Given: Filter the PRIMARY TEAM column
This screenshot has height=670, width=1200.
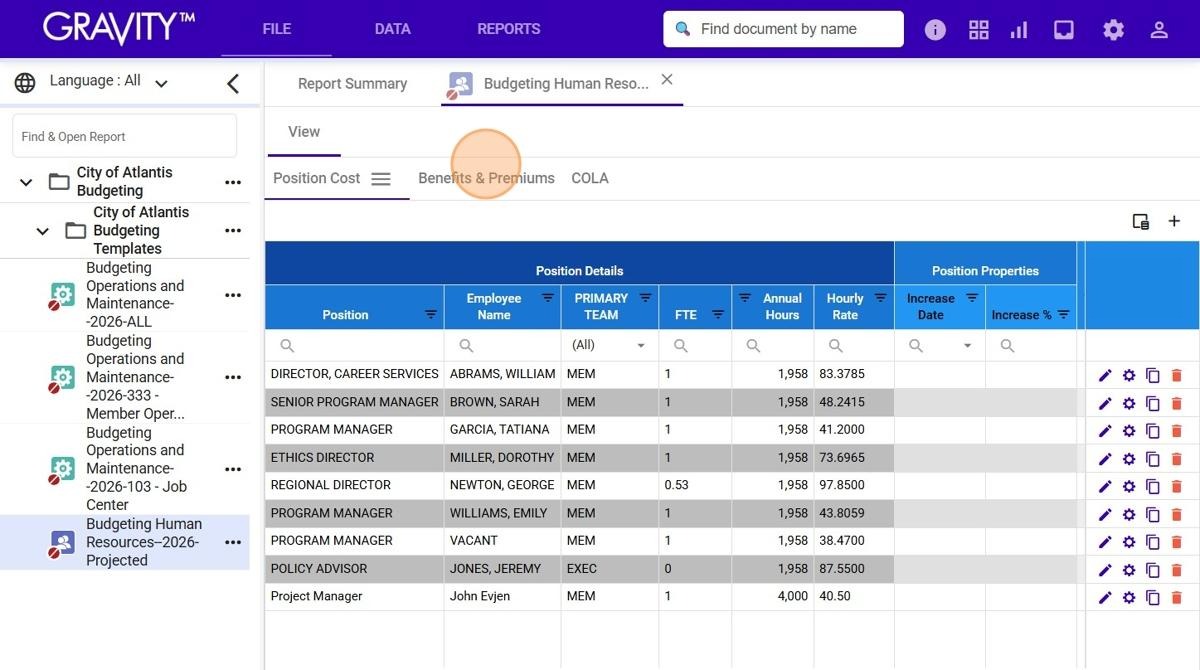Looking at the screenshot, I should (x=645, y=298).
